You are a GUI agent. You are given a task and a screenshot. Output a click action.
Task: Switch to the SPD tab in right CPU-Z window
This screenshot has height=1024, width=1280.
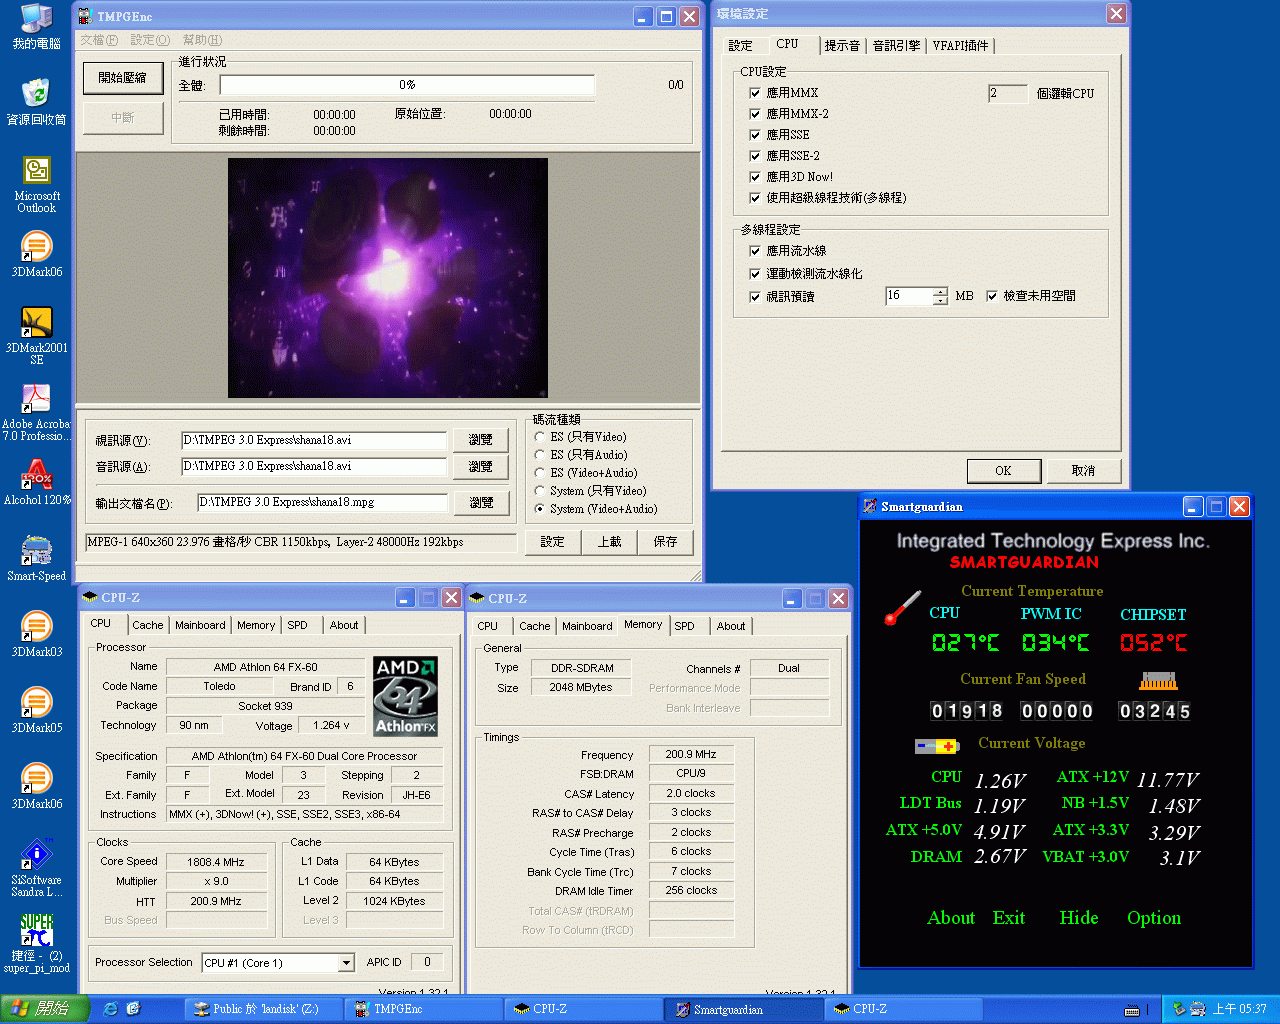pyautogui.click(x=684, y=626)
